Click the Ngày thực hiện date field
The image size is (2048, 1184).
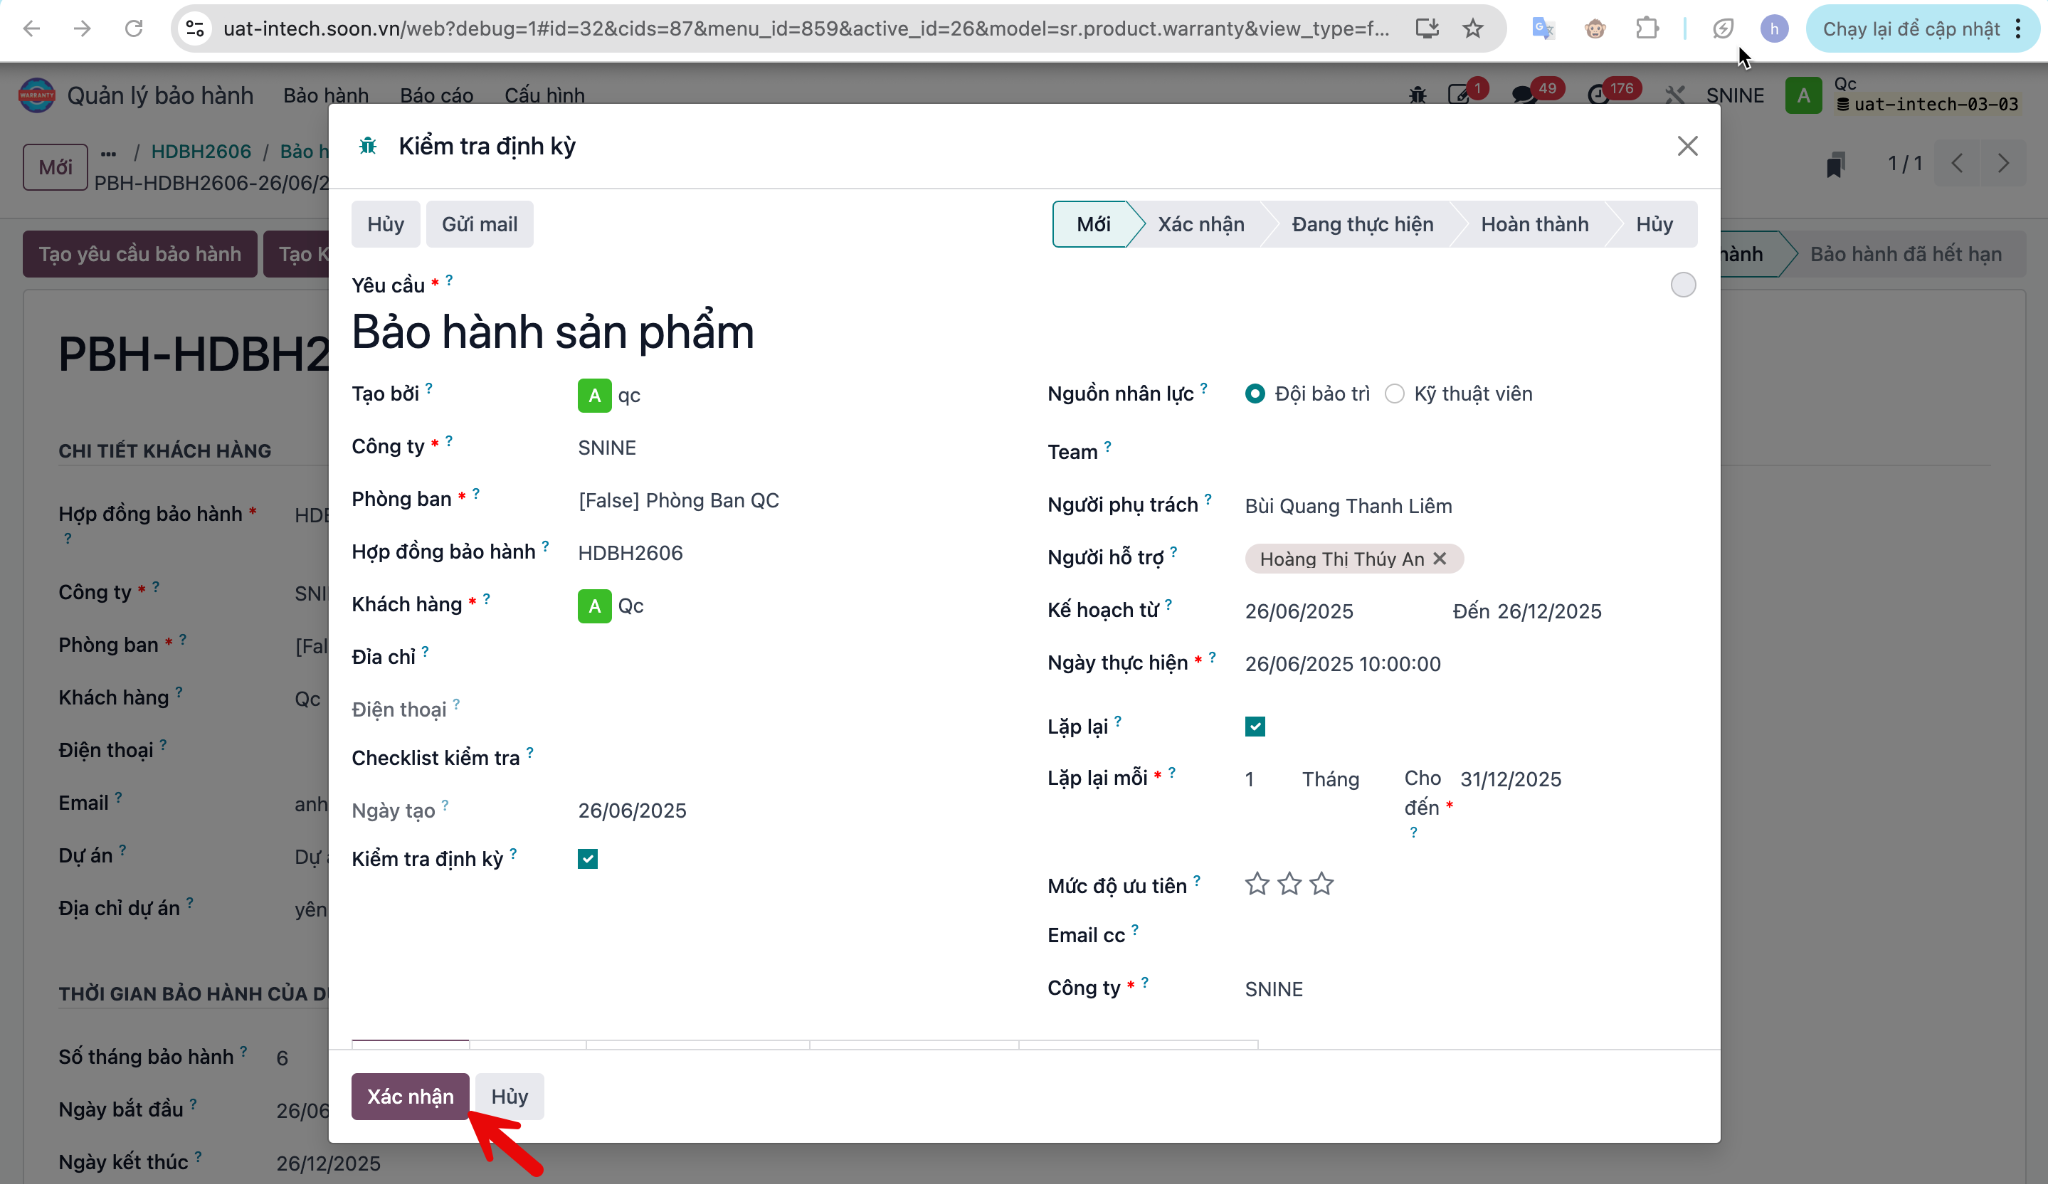tap(1470, 664)
